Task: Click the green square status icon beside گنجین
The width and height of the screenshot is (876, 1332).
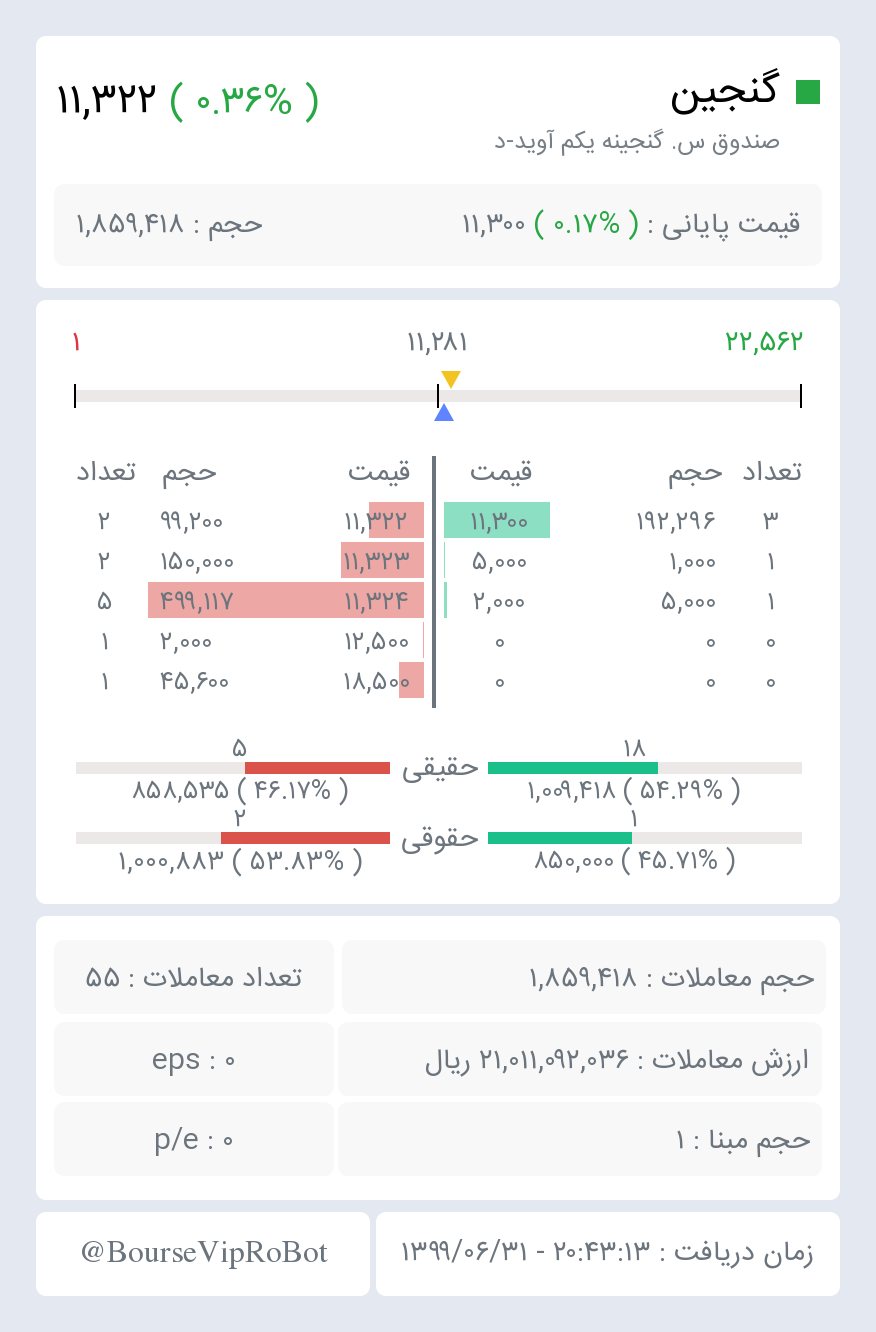Action: coord(808,92)
